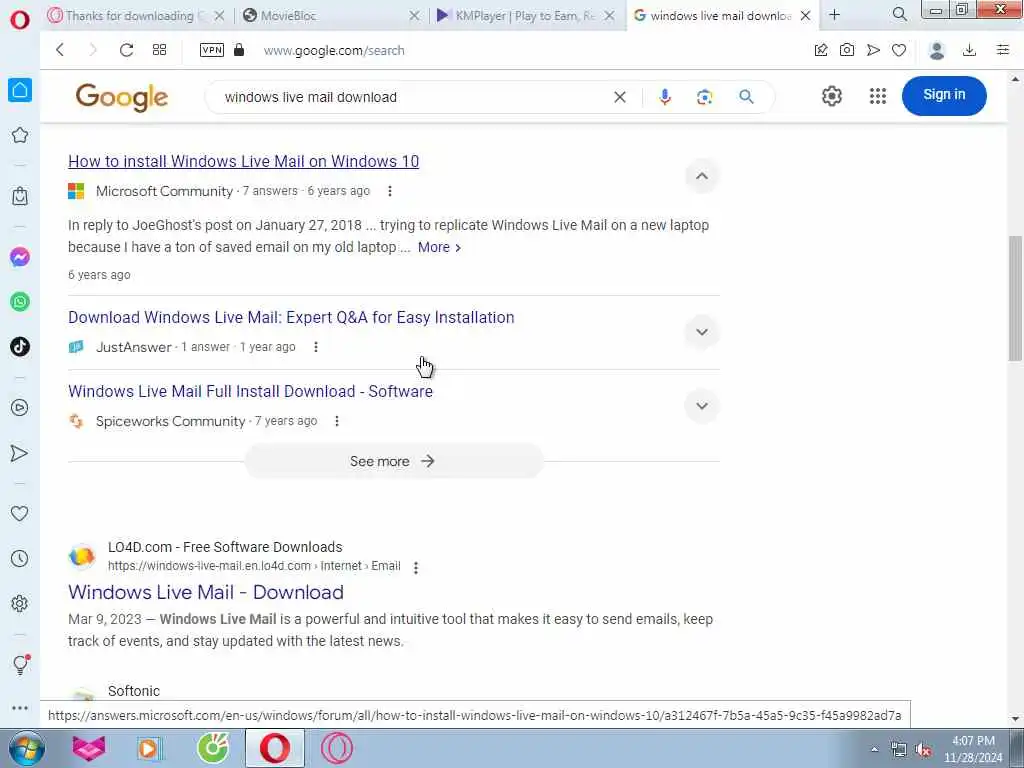
Task: Submit search with magnifier icon
Action: (746, 97)
